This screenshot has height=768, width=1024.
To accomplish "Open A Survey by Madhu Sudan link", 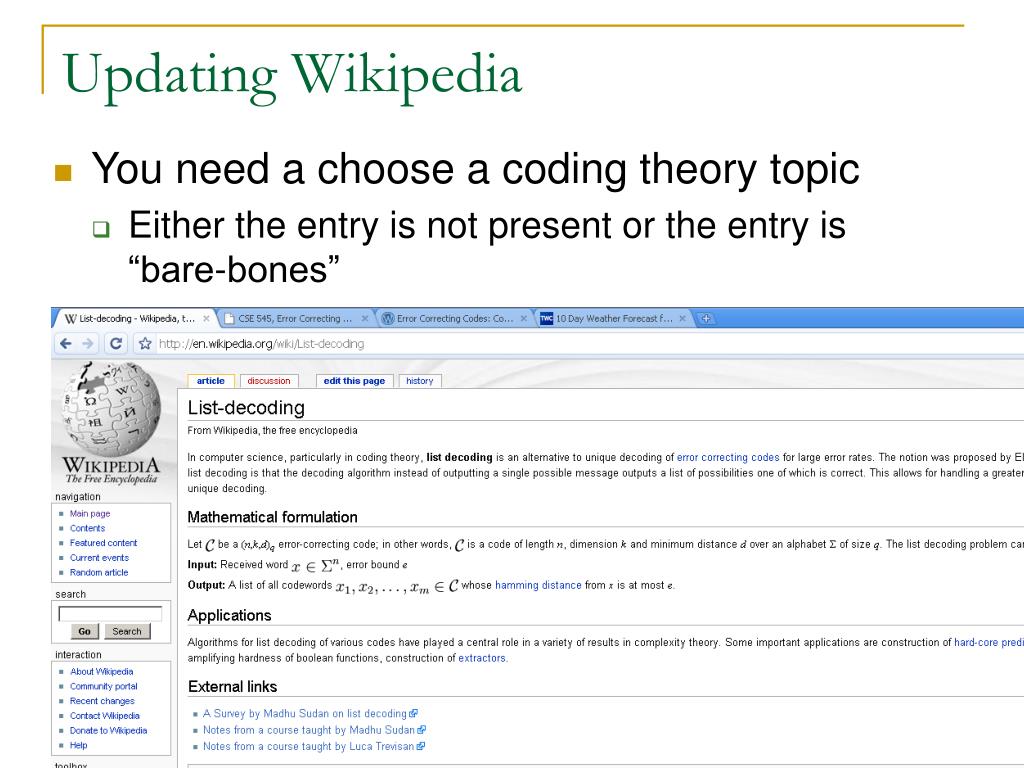I will [x=305, y=714].
